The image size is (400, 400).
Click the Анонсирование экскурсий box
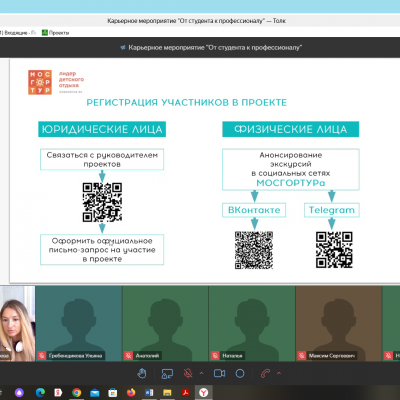[x=291, y=169]
